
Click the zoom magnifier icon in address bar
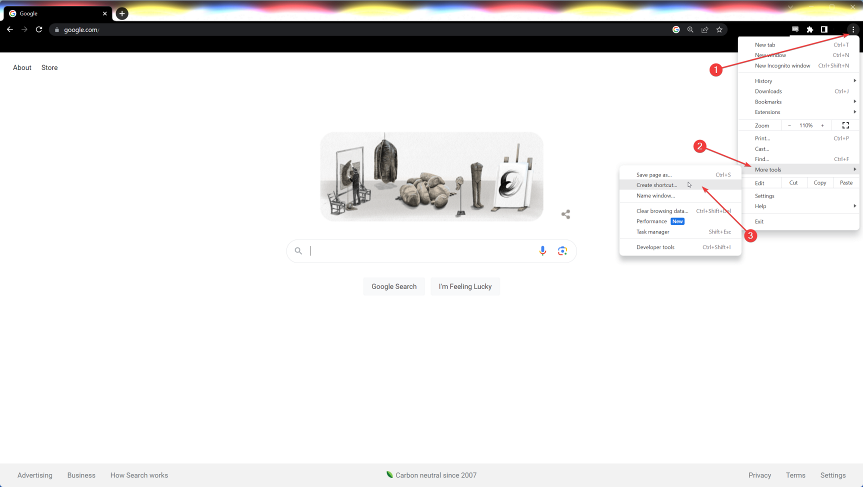690,30
